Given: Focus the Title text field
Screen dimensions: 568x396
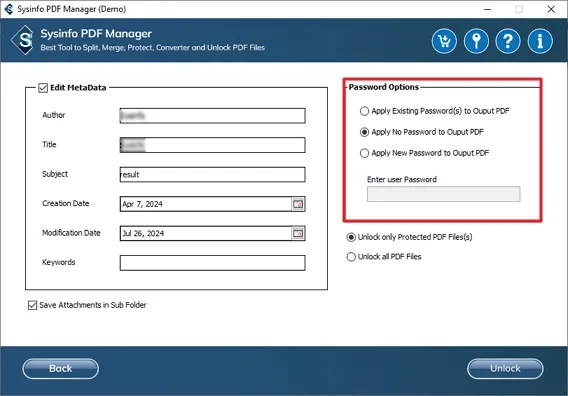Looking at the screenshot, I should click(212, 145).
